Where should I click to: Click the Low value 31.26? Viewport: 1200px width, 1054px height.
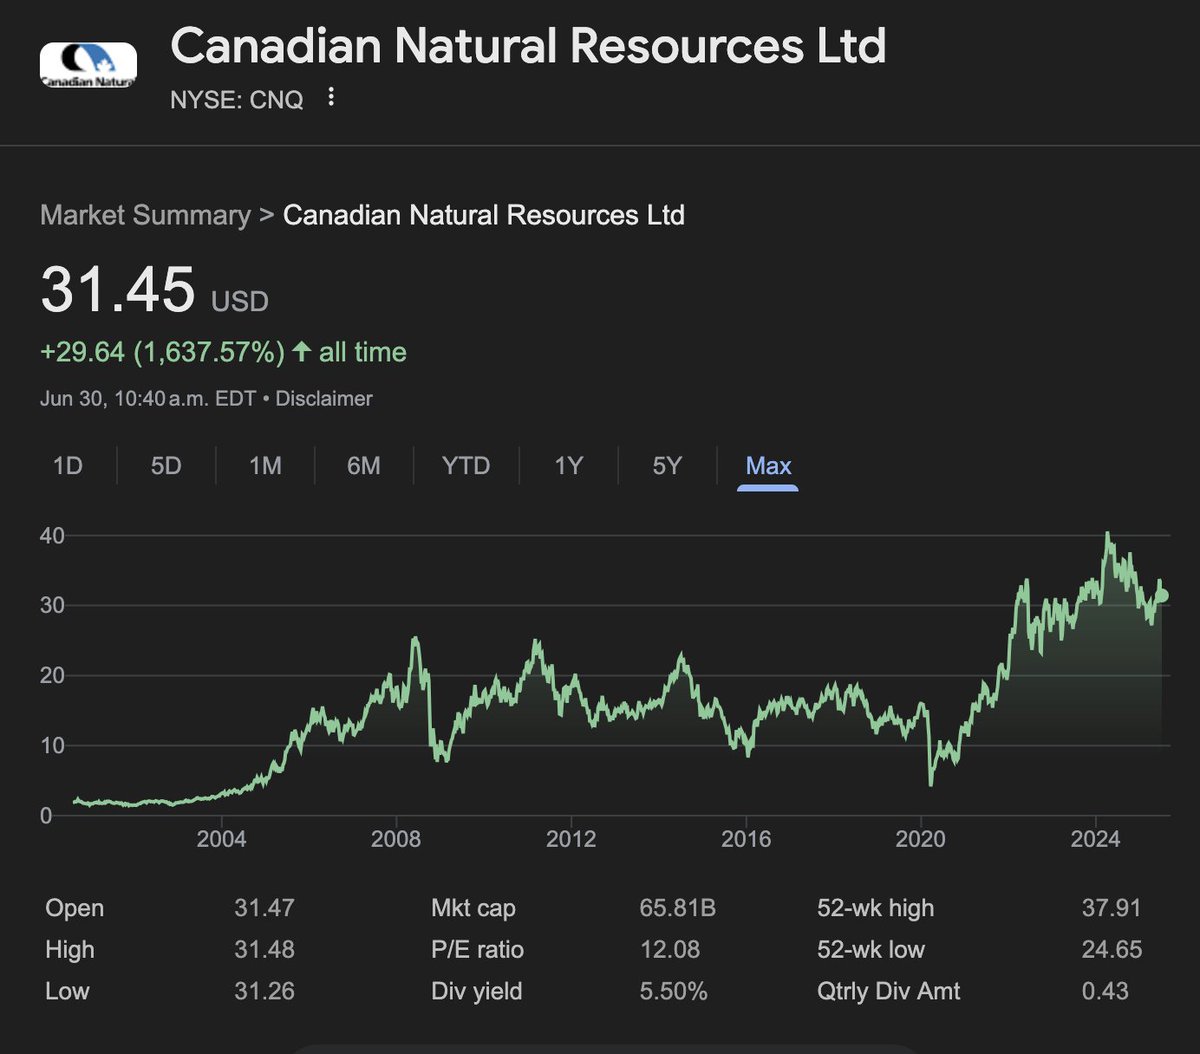point(264,992)
